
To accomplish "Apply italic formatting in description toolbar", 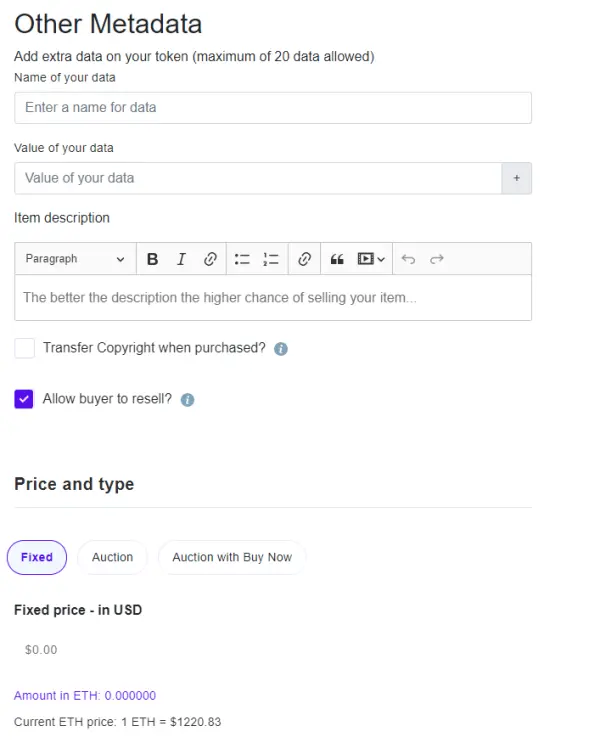I will point(181,259).
